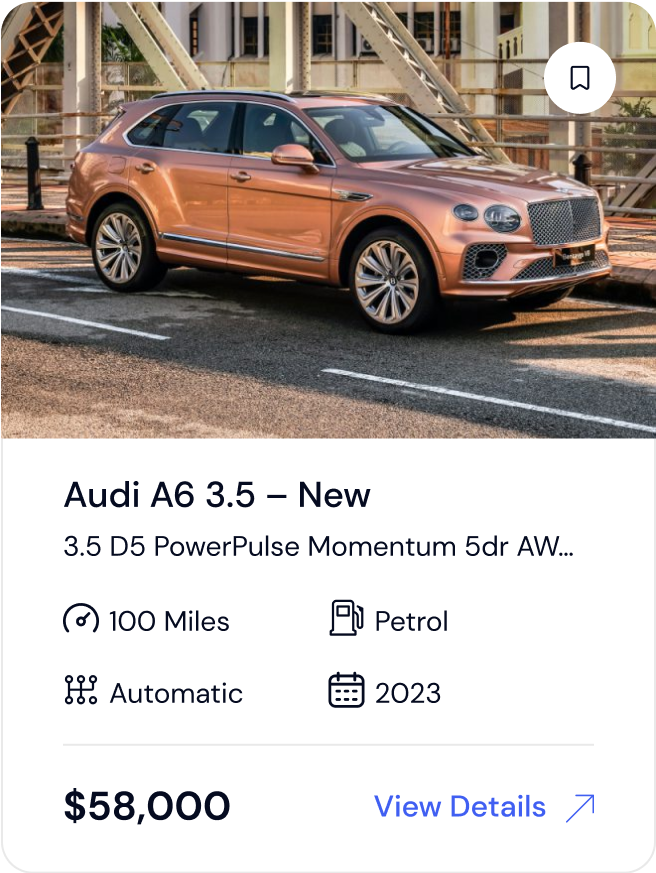
Task: Click the front wheel in the photo
Action: (x=388, y=281)
